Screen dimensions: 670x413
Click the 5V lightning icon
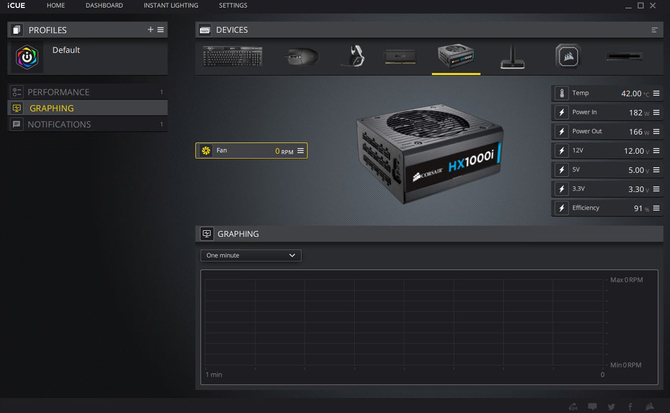pyautogui.click(x=561, y=170)
